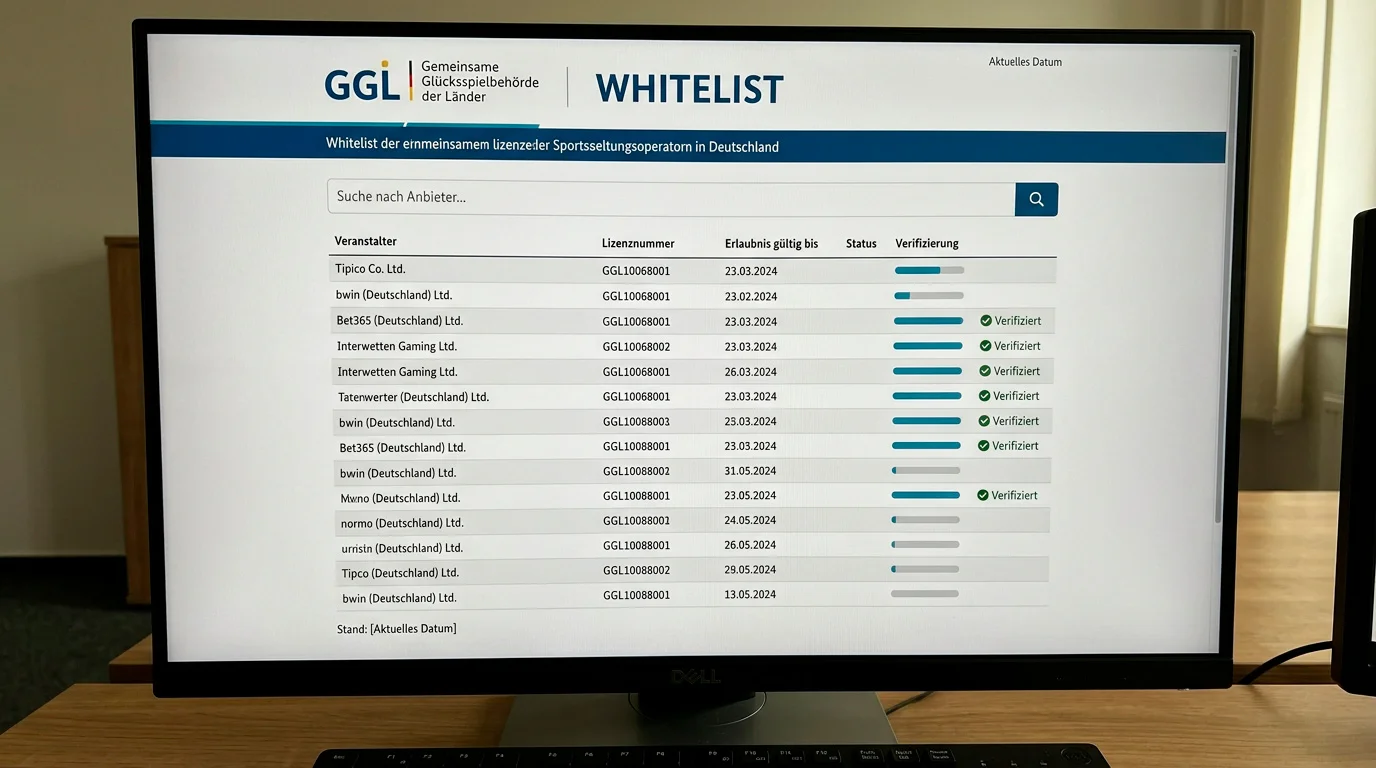Image resolution: width=1376 pixels, height=768 pixels.
Task: Click the date 26.05.2024
Action: [751, 545]
